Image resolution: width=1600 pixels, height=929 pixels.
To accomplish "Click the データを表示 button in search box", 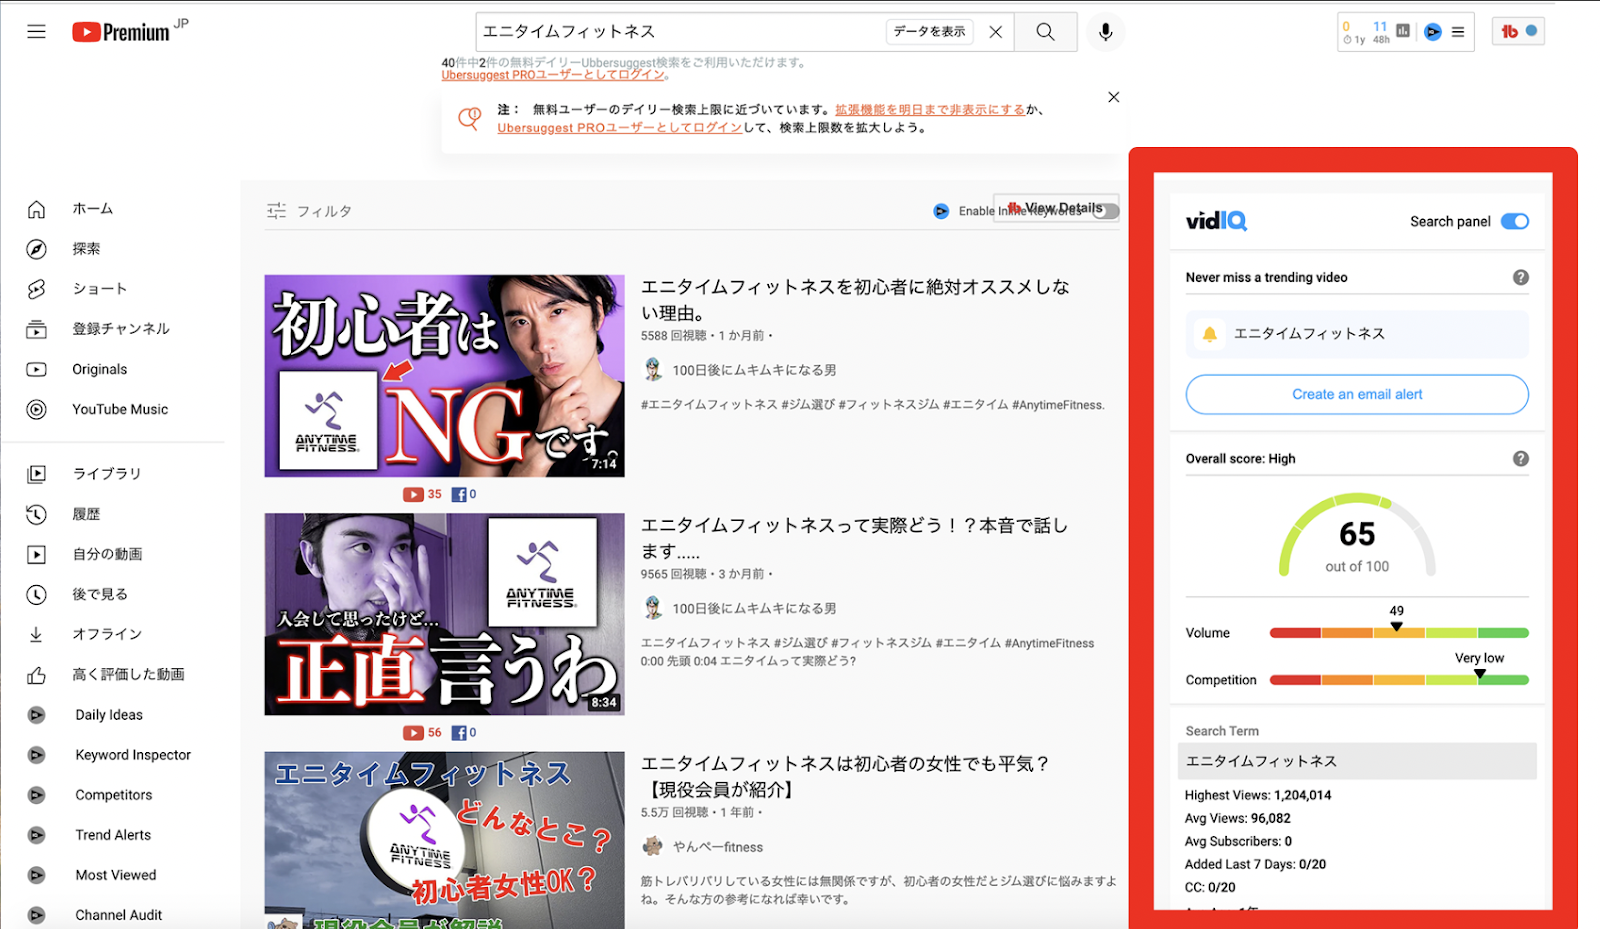I will pos(929,32).
